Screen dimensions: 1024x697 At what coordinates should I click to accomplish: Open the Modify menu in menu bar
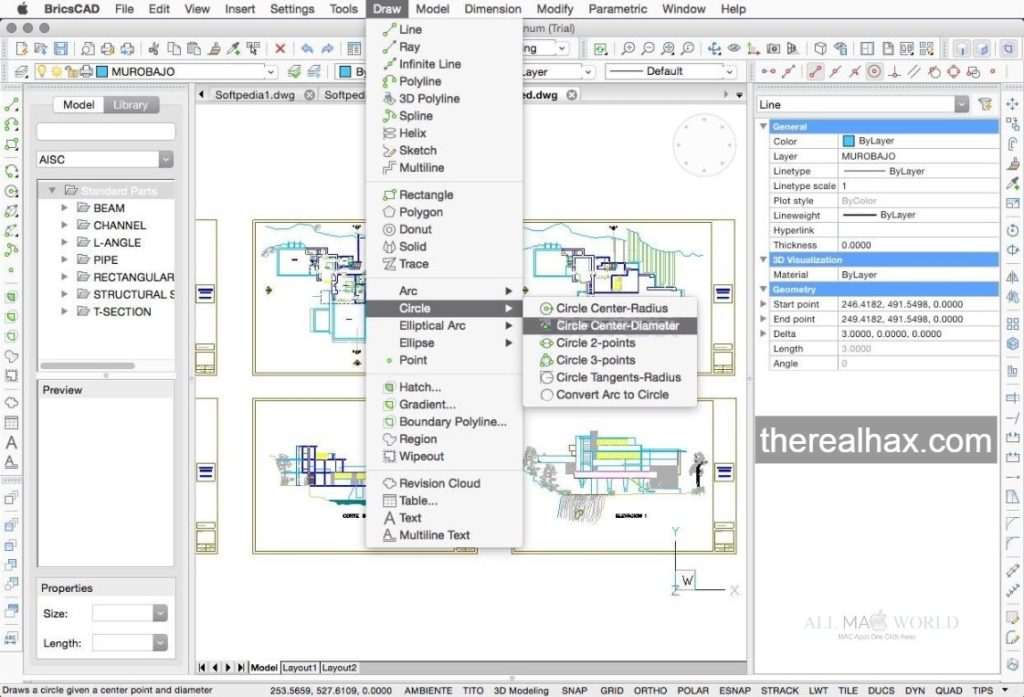[x=554, y=9]
